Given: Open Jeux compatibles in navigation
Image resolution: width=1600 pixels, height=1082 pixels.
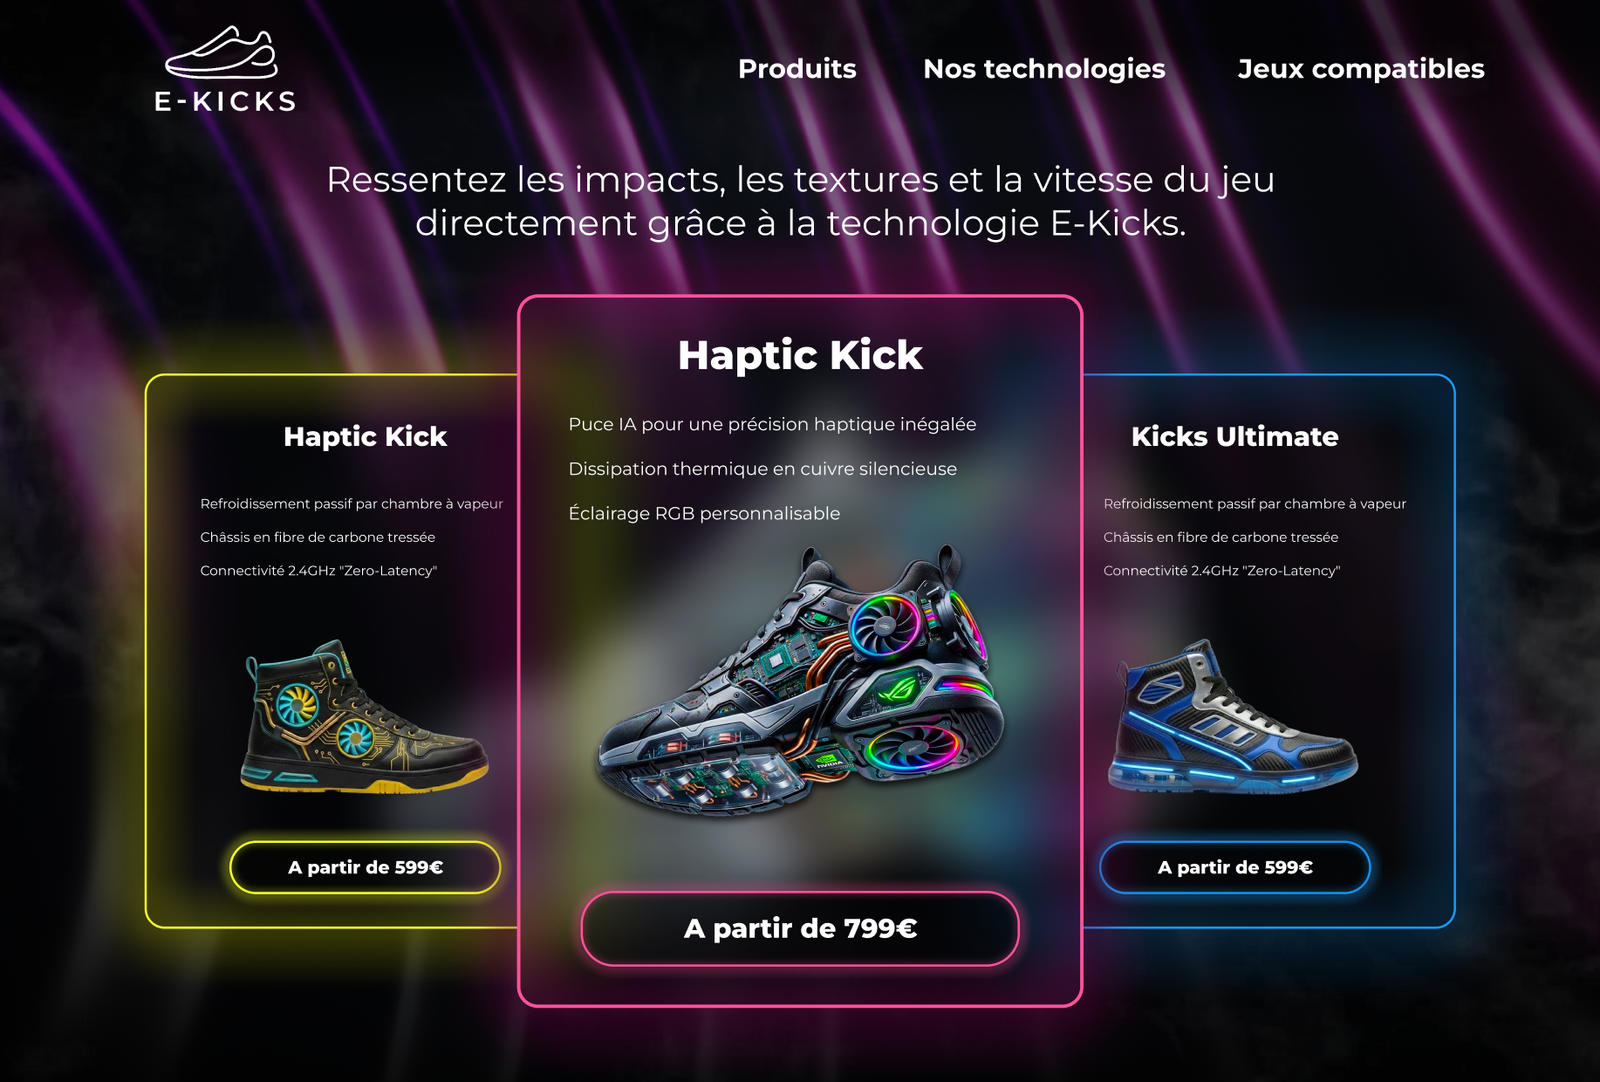Looking at the screenshot, I should pos(1361,69).
